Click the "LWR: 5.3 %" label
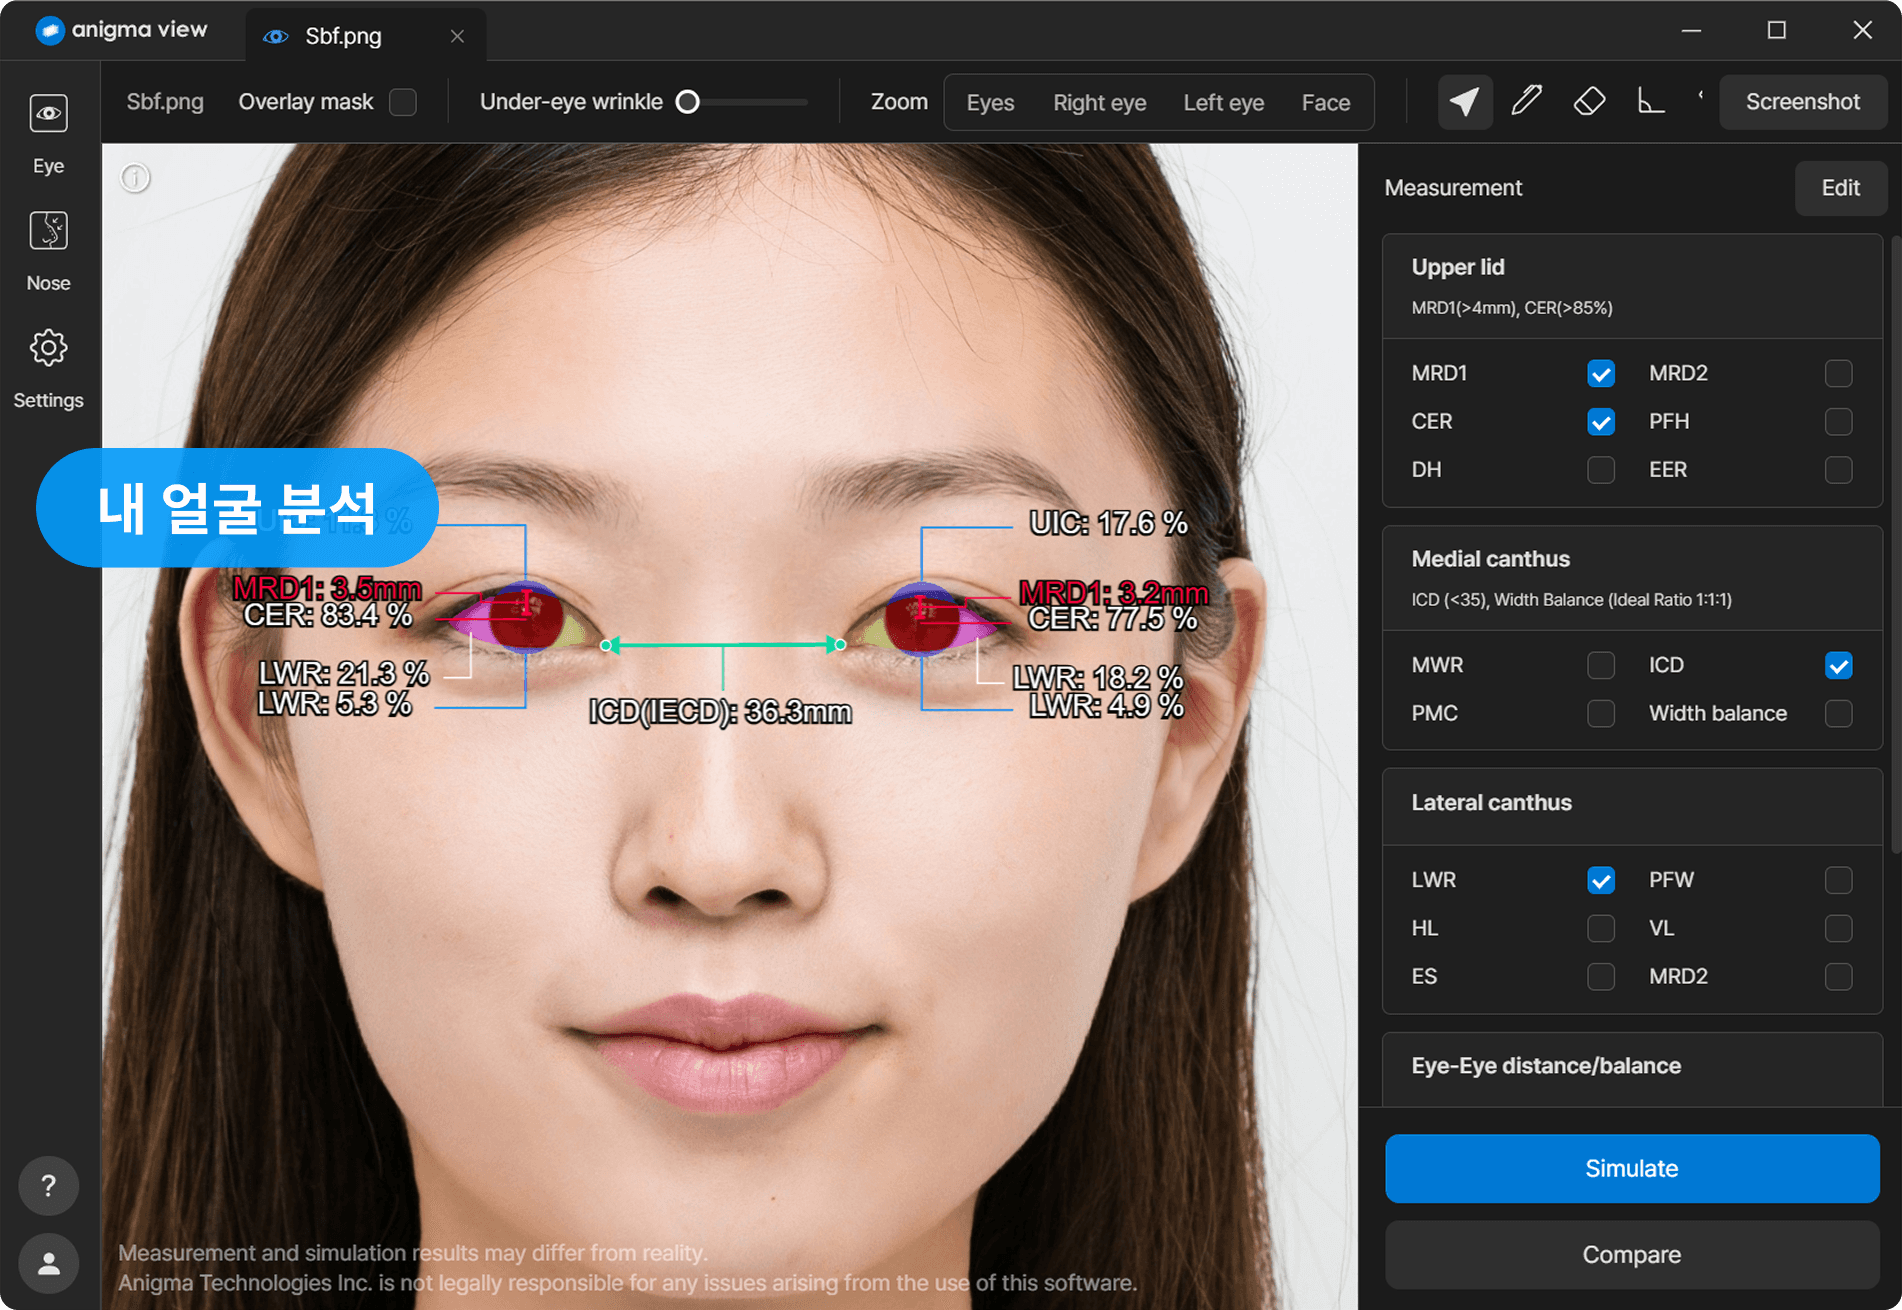 (x=335, y=703)
